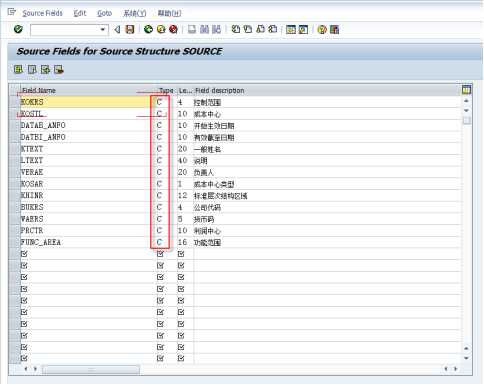Go to Previous Page icon

click(248, 29)
